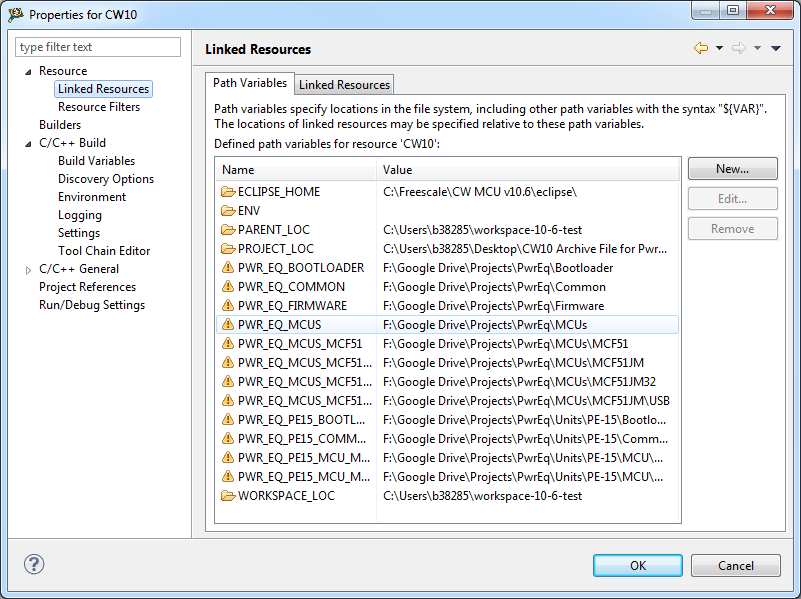Click the ECLIPSE_HOME folder icon
Screen dimensions: 801x599
(227, 192)
